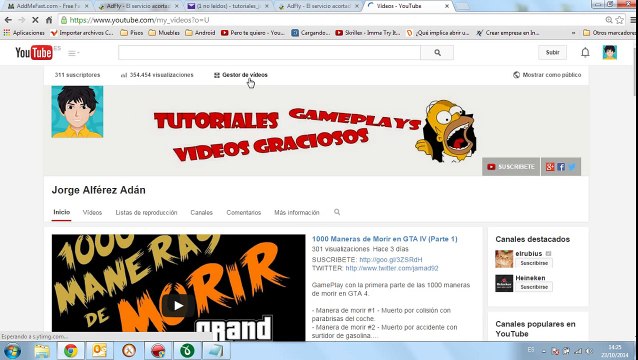This screenshot has width=638, height=360.
Task: Switch to the mail no leídos tab
Action: point(228,6)
